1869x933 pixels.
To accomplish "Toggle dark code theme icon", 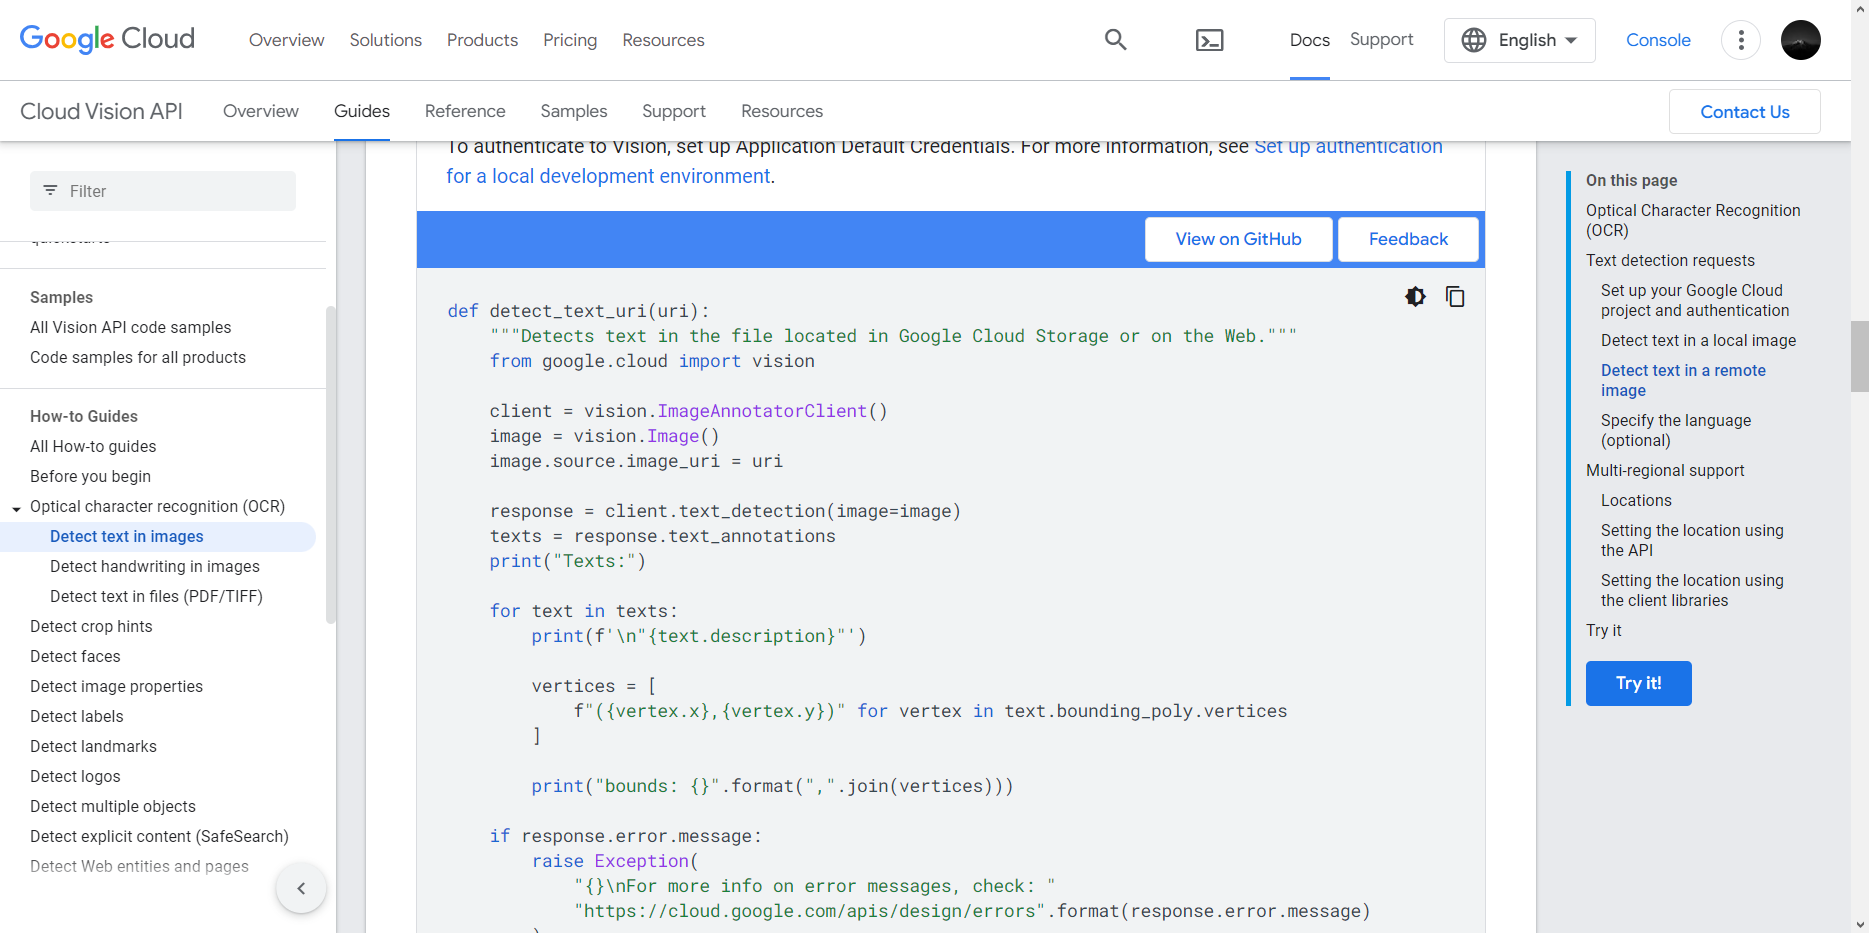I will click(1415, 297).
